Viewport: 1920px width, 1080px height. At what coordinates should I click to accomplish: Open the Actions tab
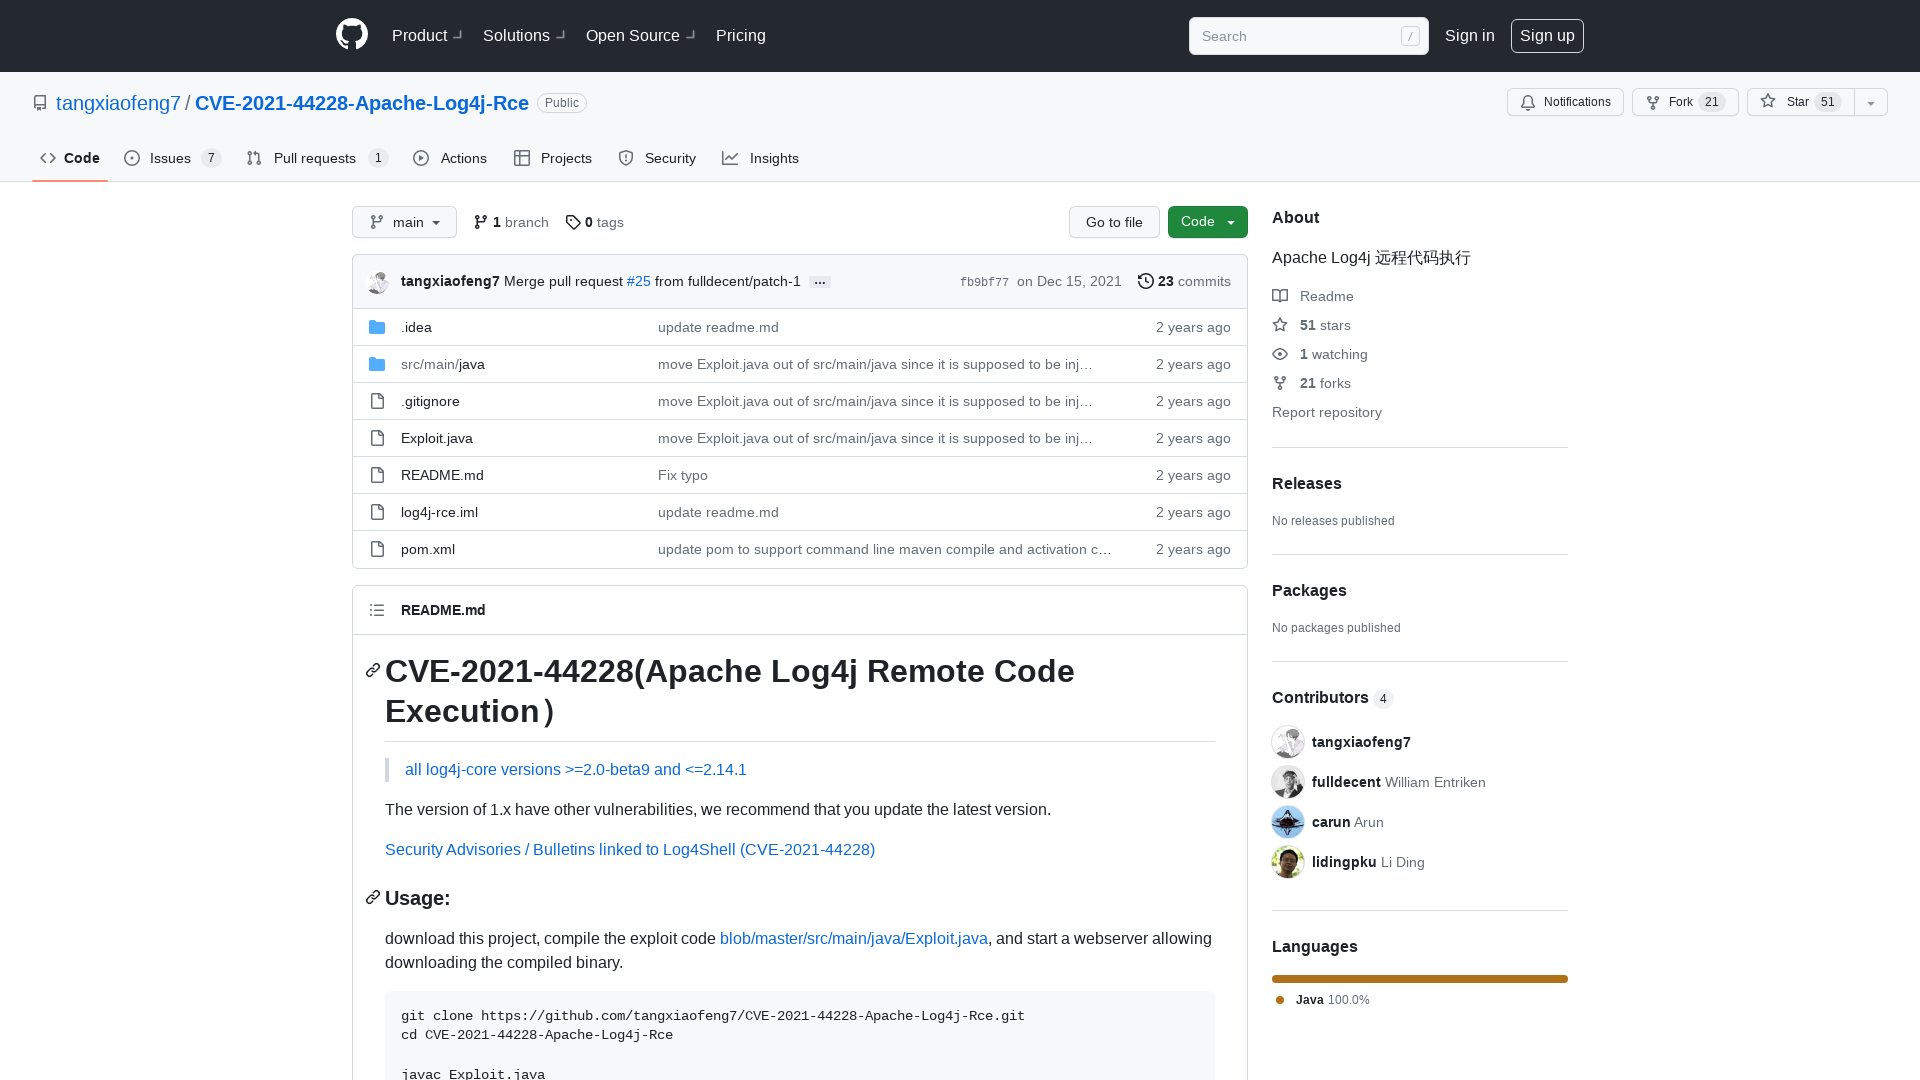pos(450,158)
